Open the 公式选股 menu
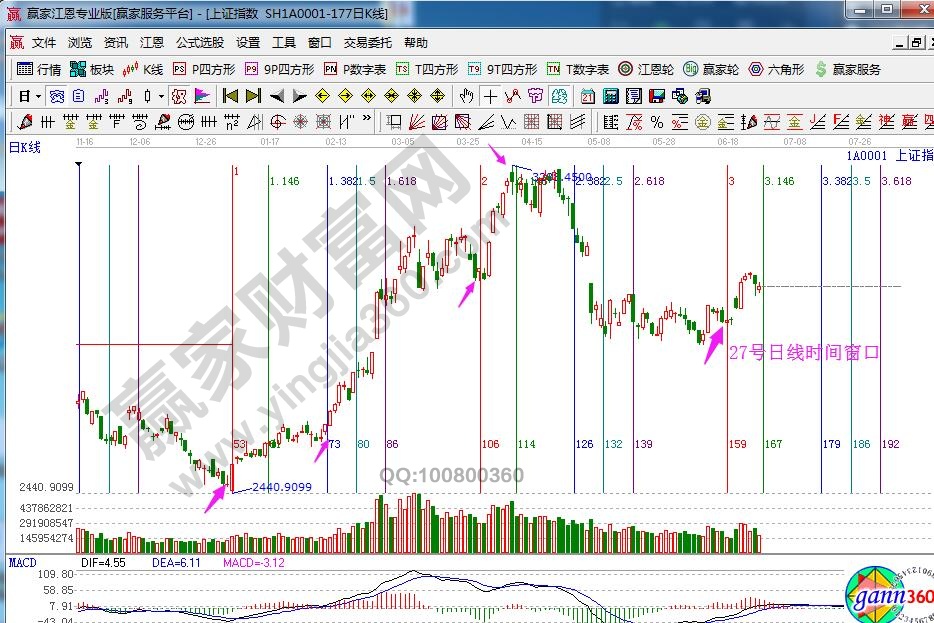The width and height of the screenshot is (934, 623). (x=200, y=43)
